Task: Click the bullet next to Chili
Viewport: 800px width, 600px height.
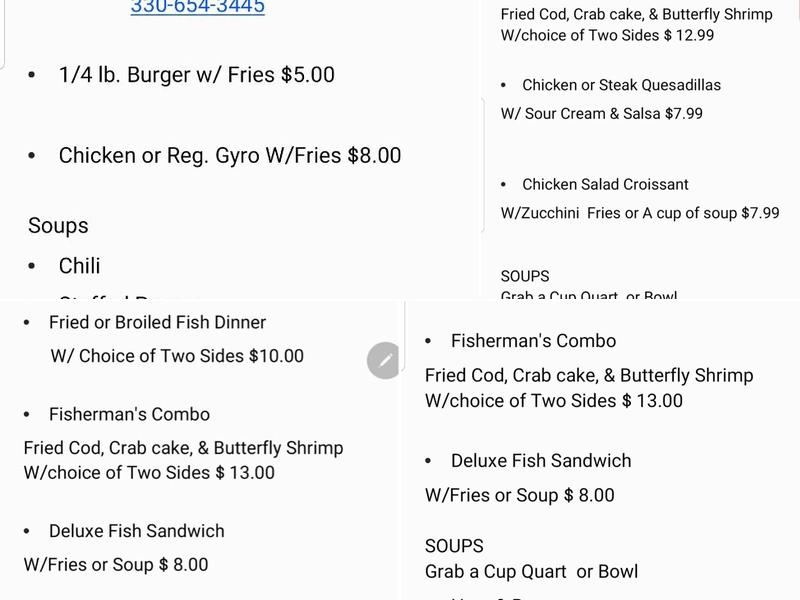Action: 33,266
